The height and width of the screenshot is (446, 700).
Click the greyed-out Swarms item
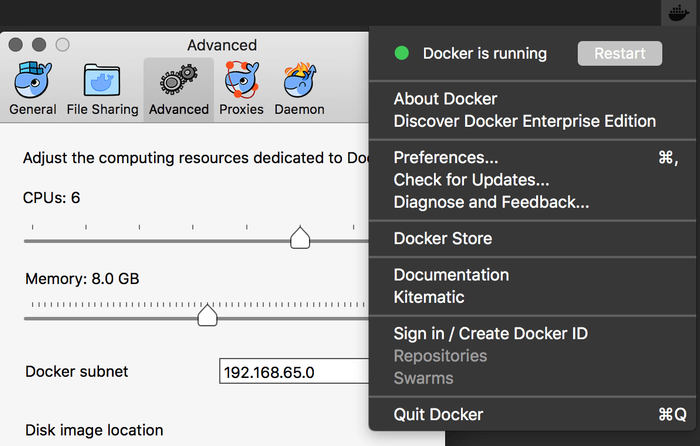[423, 378]
